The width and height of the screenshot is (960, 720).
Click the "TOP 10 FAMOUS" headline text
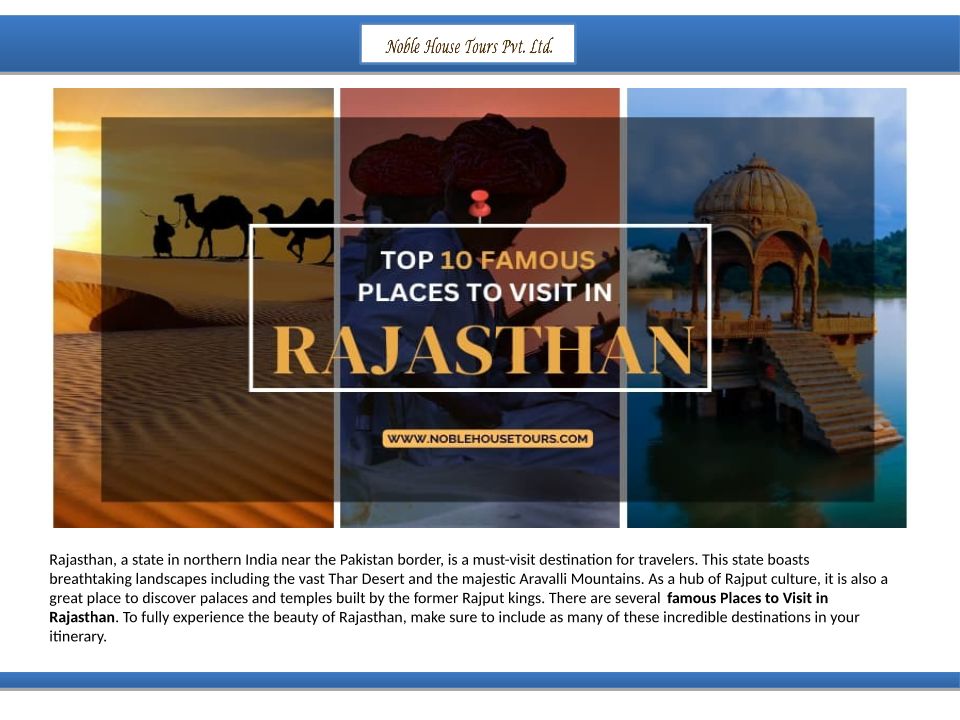click(487, 261)
